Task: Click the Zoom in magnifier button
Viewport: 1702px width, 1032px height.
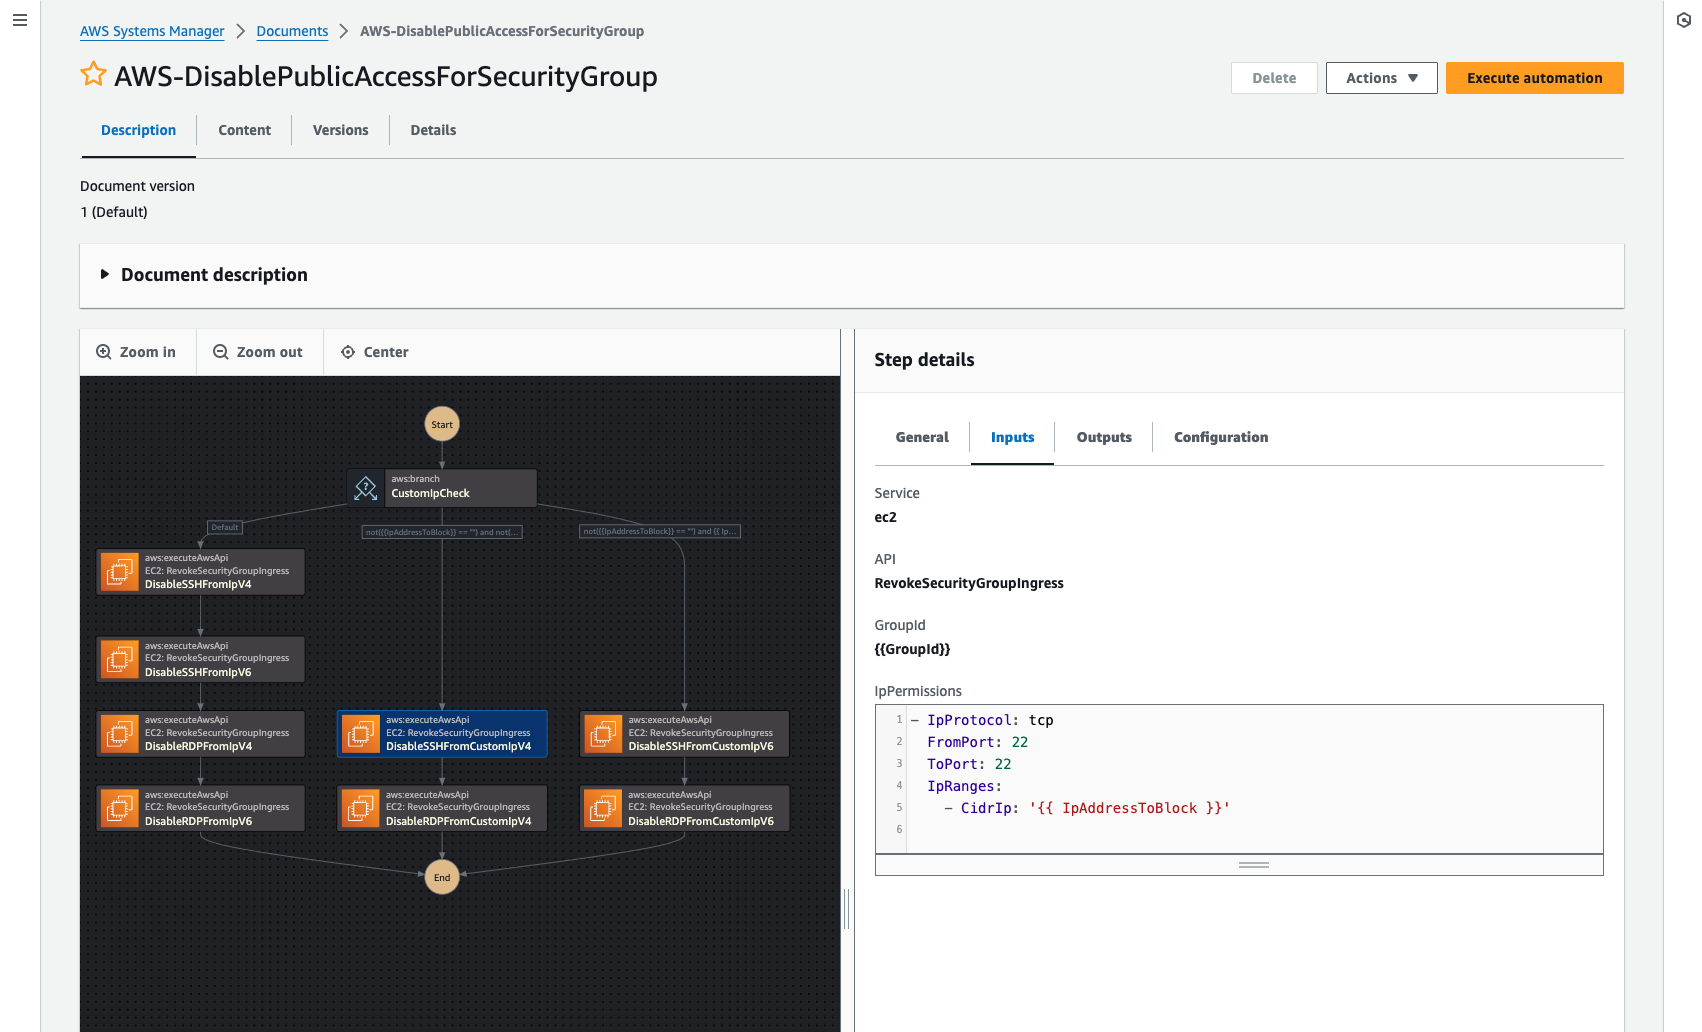Action: 137,352
